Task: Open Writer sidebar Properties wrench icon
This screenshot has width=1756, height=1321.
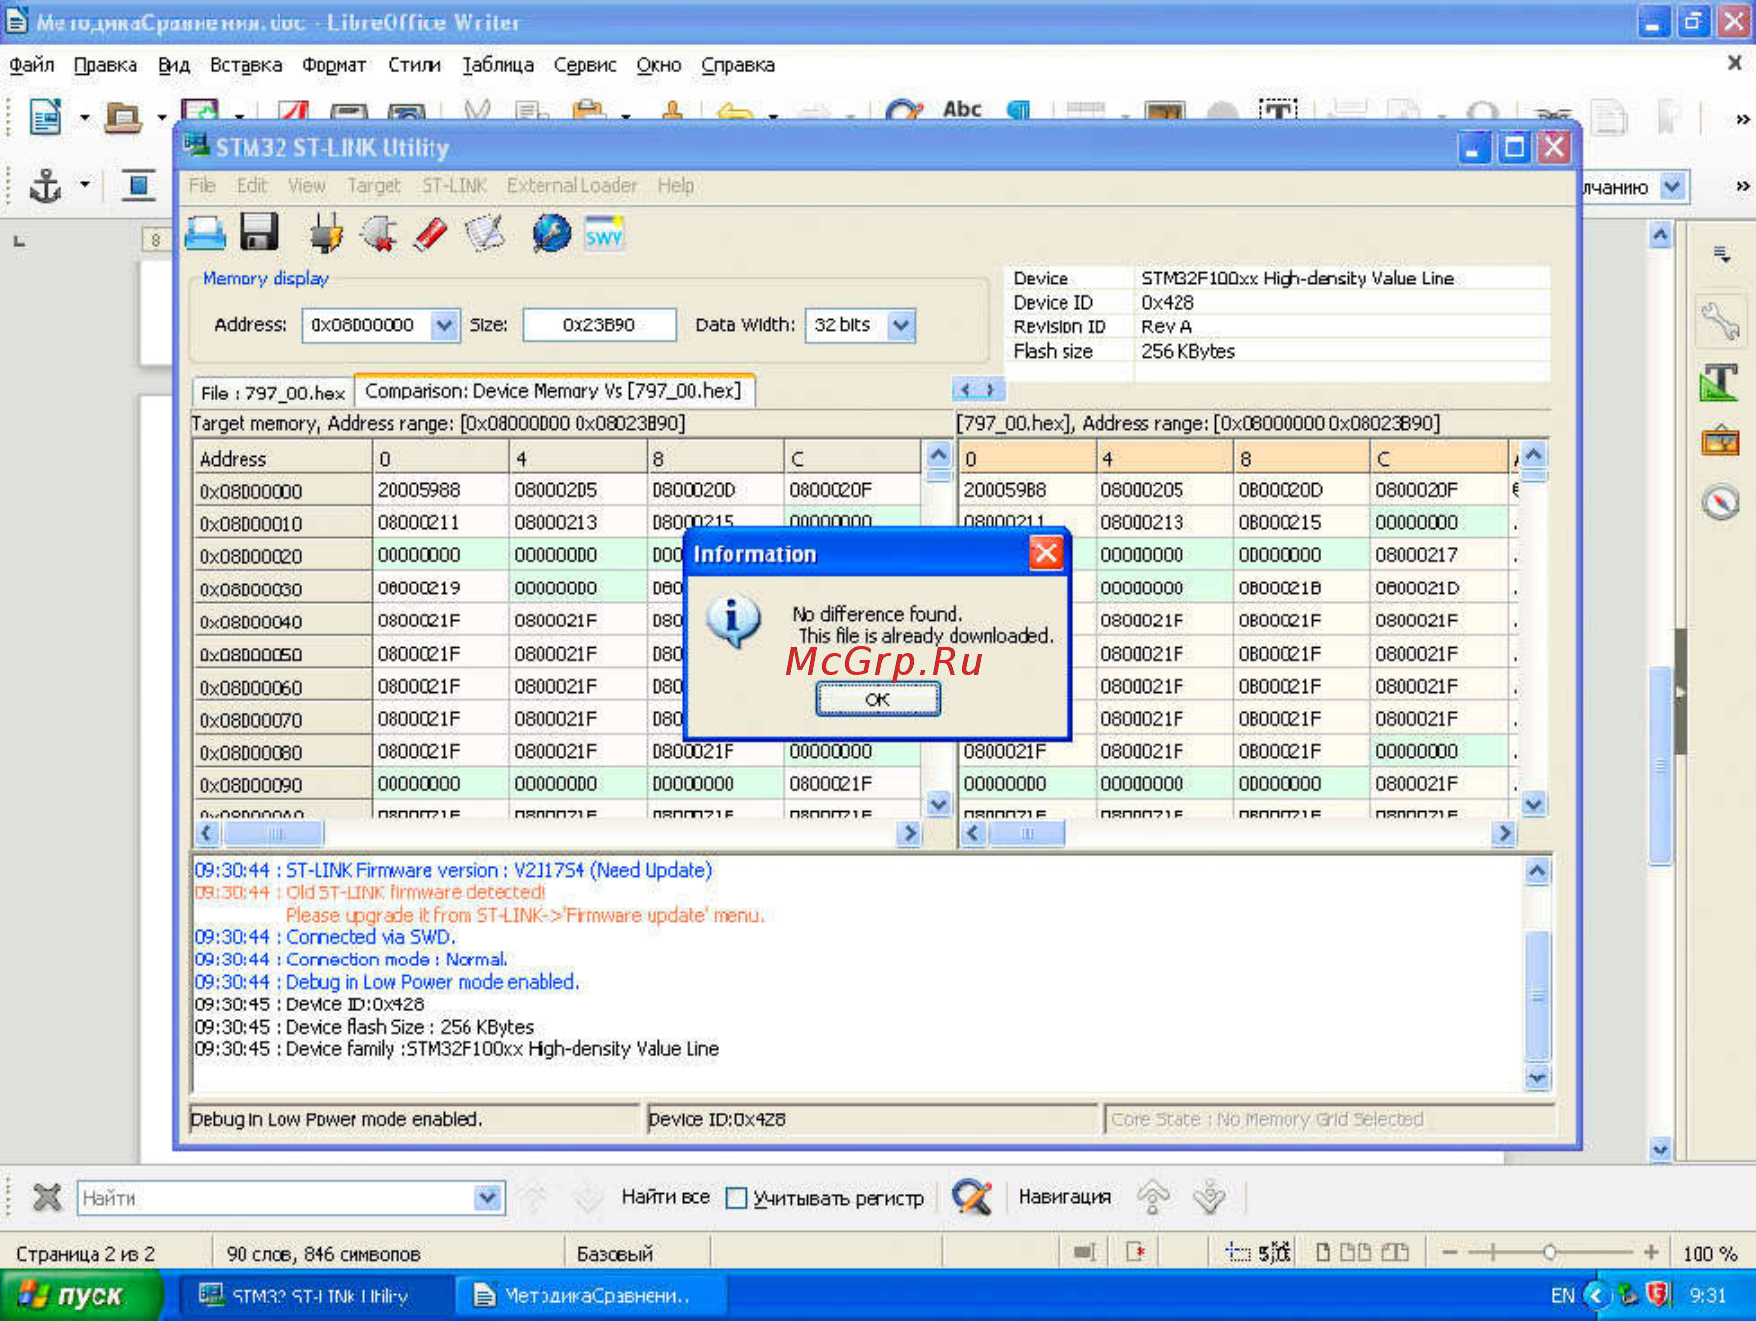Action: (x=1720, y=322)
